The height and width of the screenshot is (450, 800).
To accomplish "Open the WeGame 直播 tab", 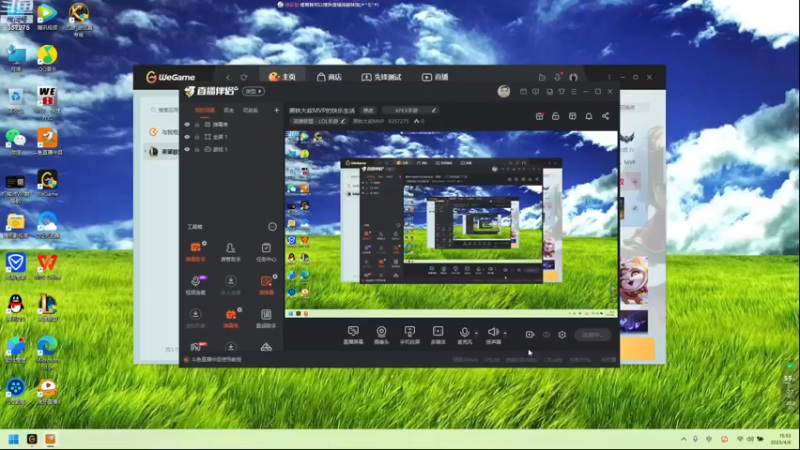I will [435, 77].
